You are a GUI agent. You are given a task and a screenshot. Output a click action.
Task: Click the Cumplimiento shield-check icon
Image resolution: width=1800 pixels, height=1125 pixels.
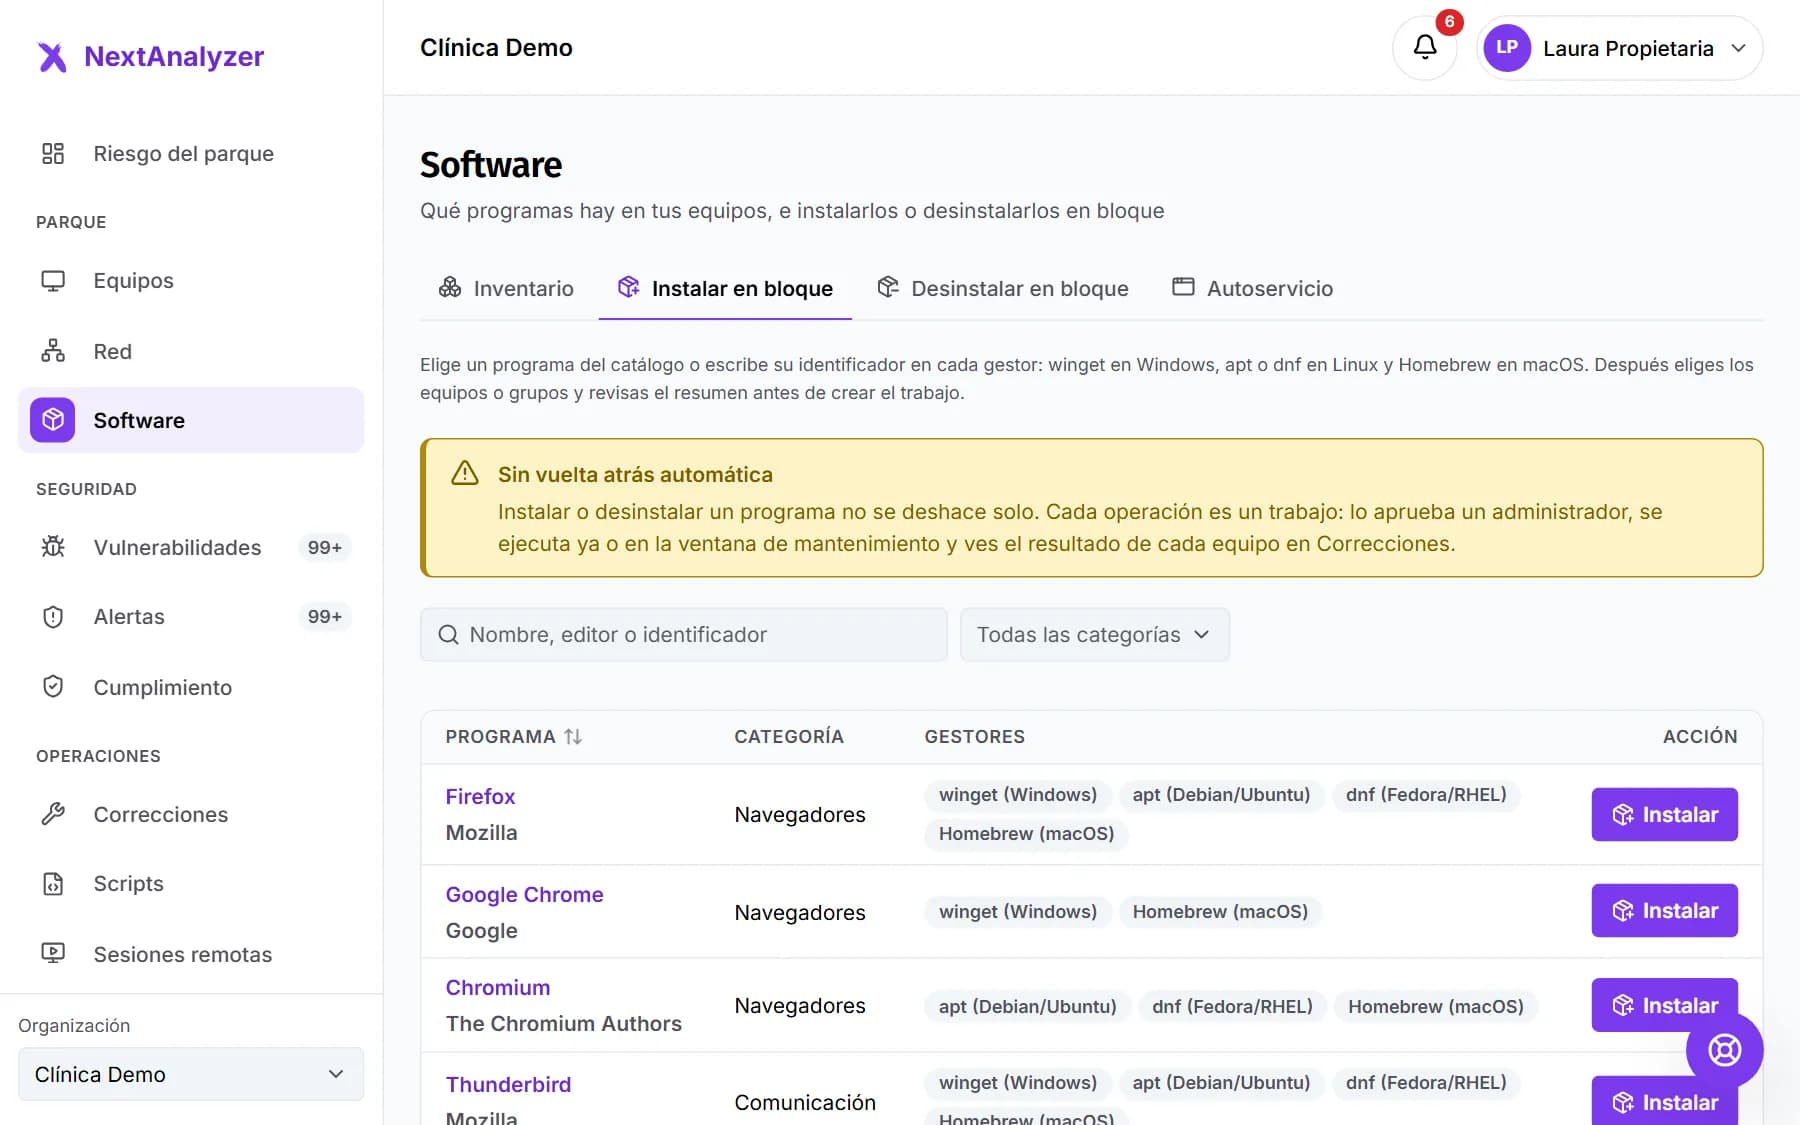(53, 687)
